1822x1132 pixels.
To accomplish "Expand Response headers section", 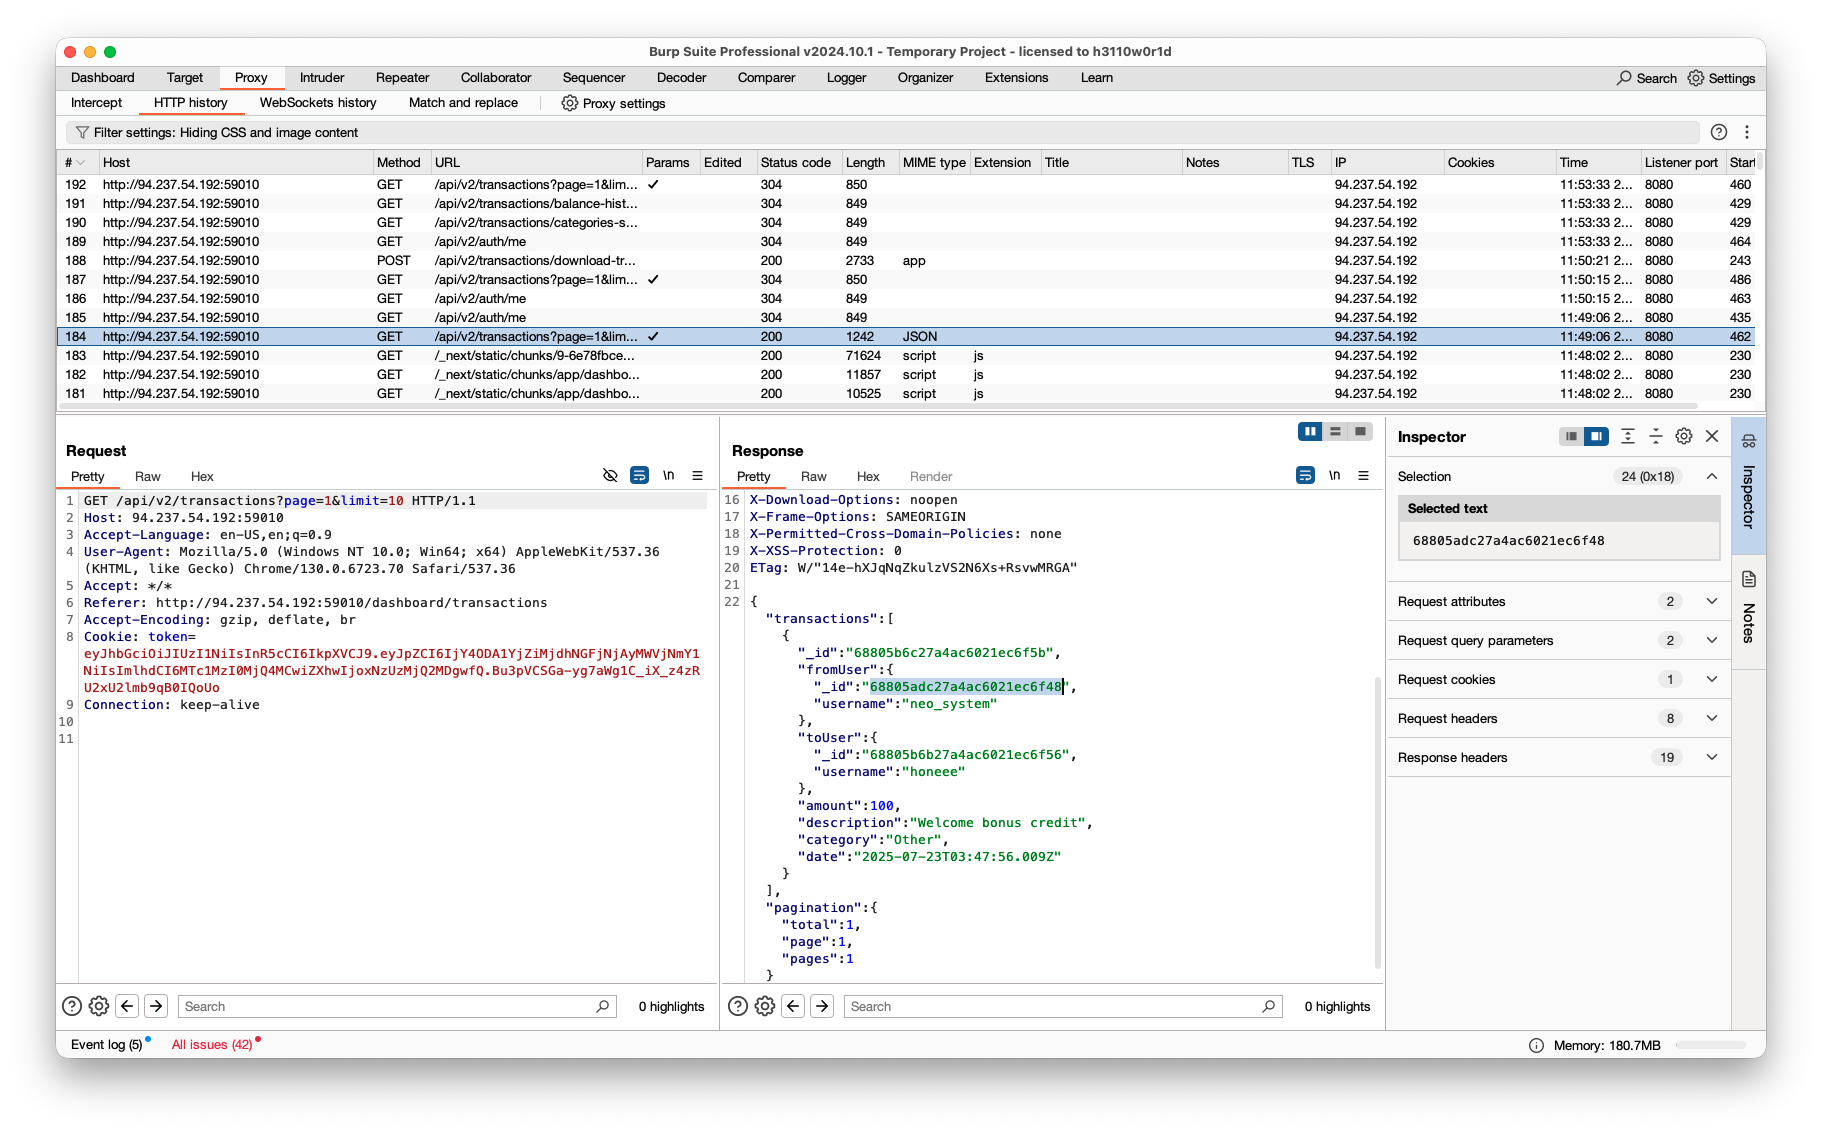I will [x=1711, y=757].
